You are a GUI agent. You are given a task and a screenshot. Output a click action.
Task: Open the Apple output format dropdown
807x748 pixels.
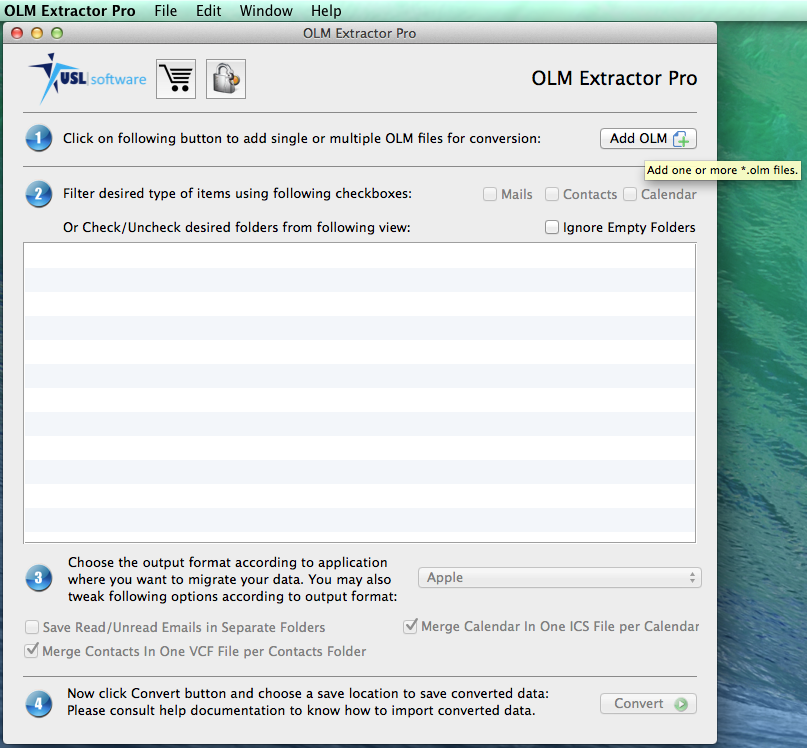click(x=559, y=578)
